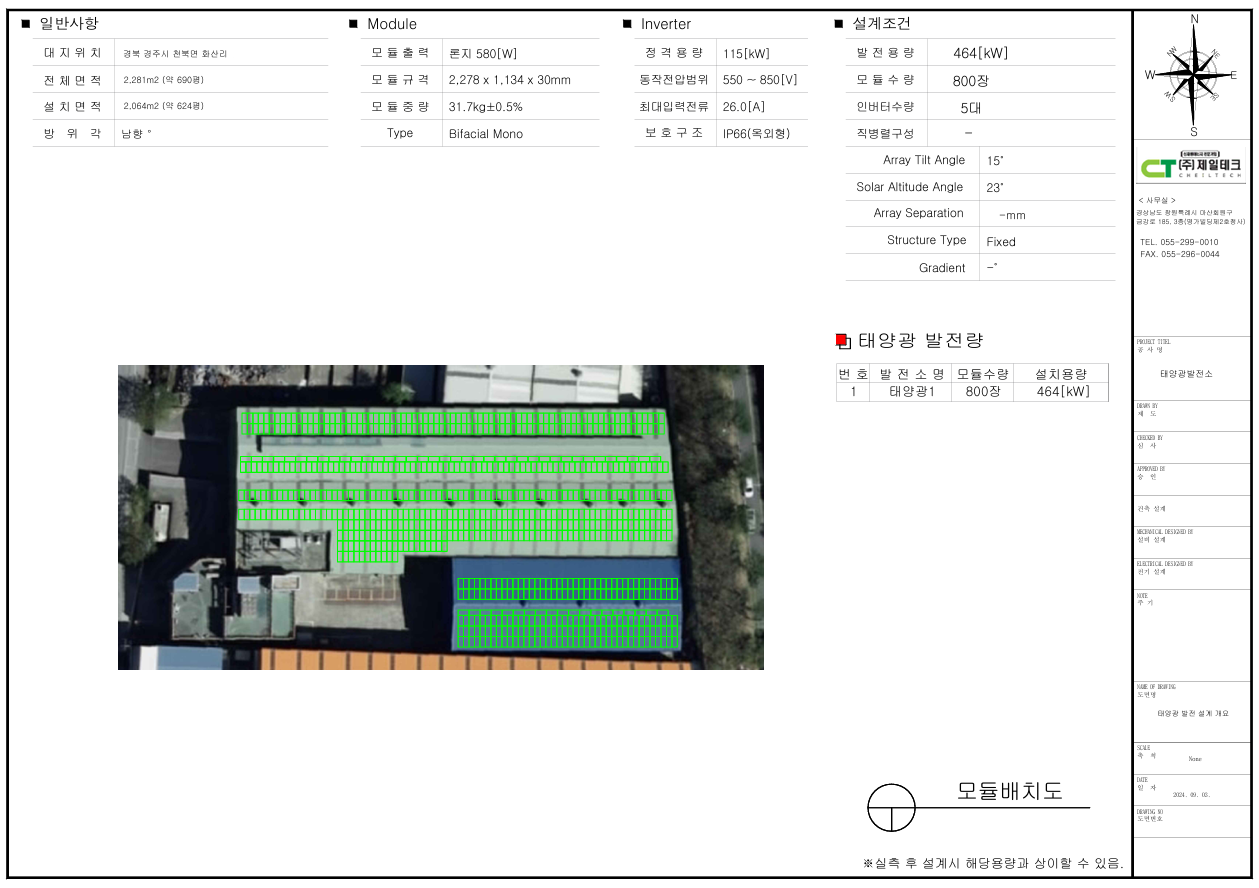This screenshot has width=1259, height=888.
Task: Click the 모듈배치도 drawing title
Action: 1009,791
